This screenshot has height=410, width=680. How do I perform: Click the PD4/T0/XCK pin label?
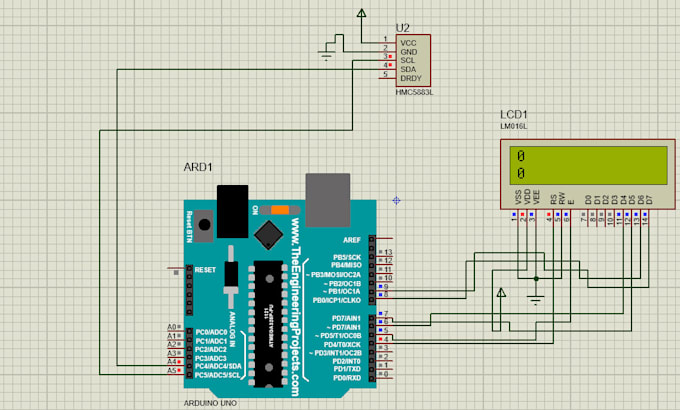coord(342,344)
